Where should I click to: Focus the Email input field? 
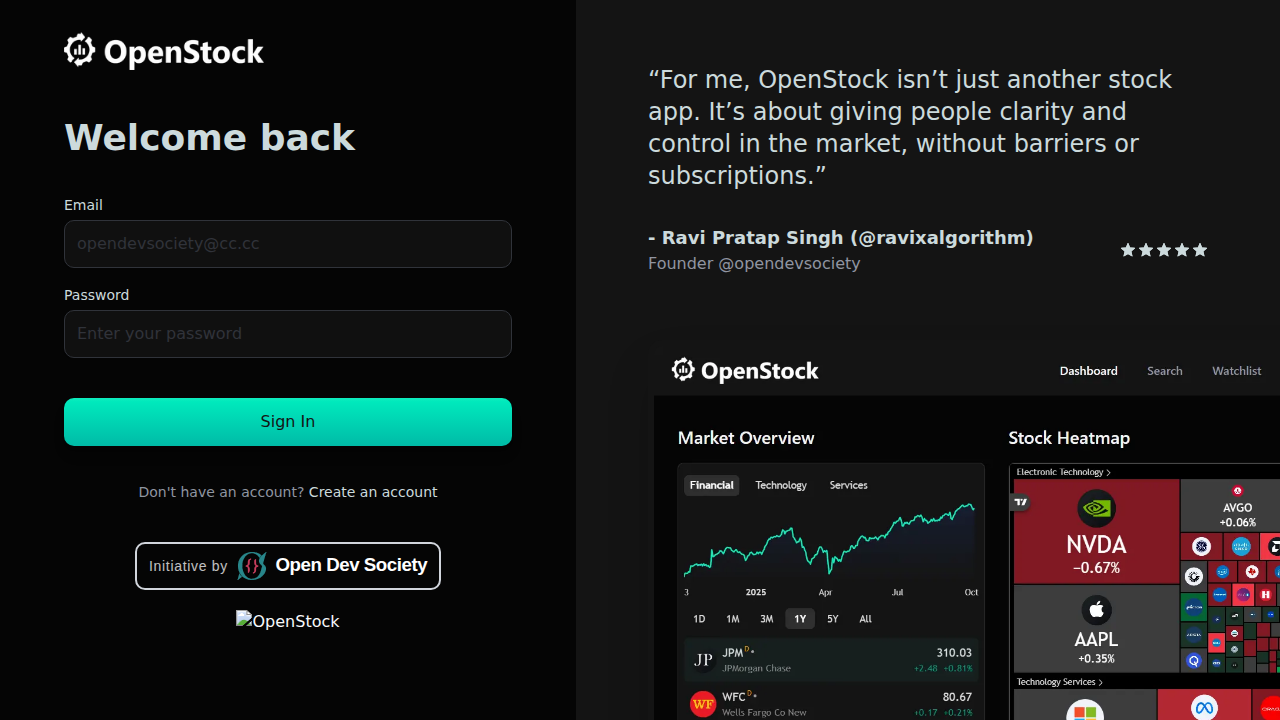pos(288,244)
